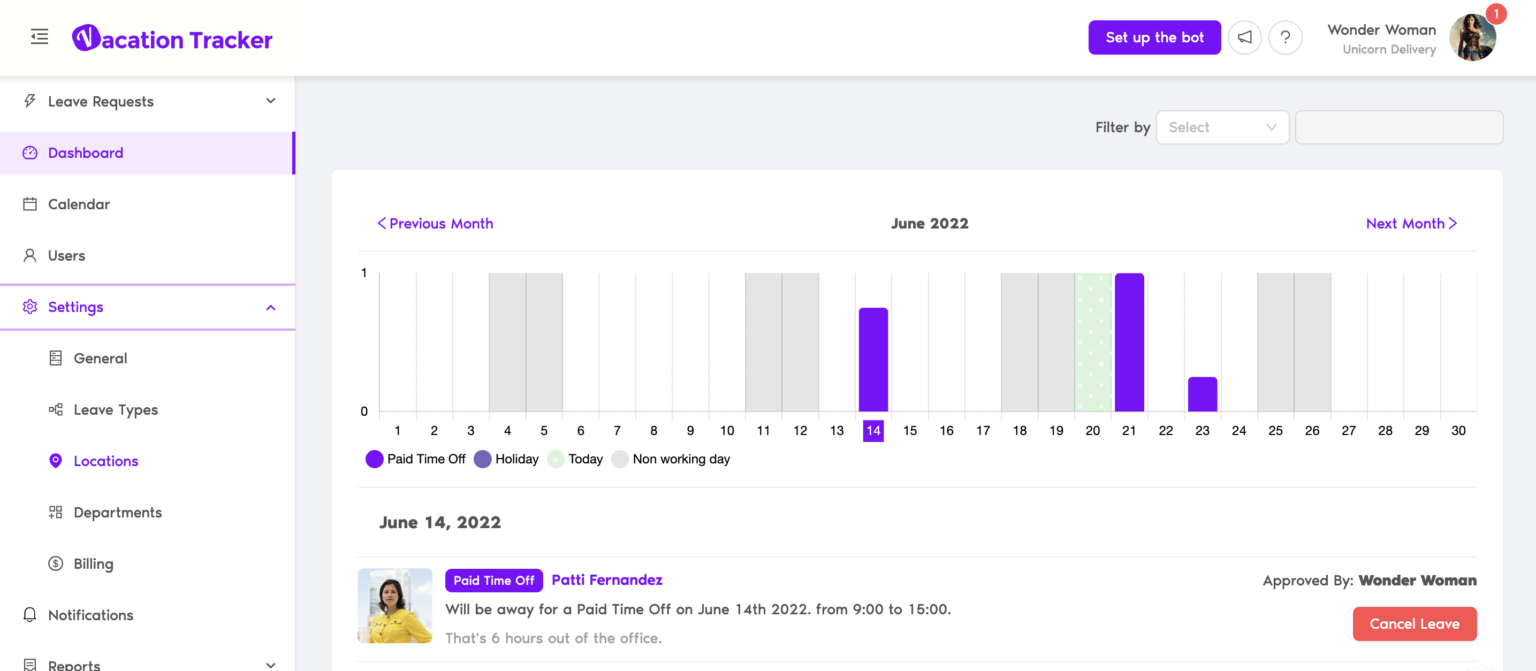Viewport: 1536px width, 671px height.
Task: Open Calendar in the sidebar
Action: (x=147, y=204)
